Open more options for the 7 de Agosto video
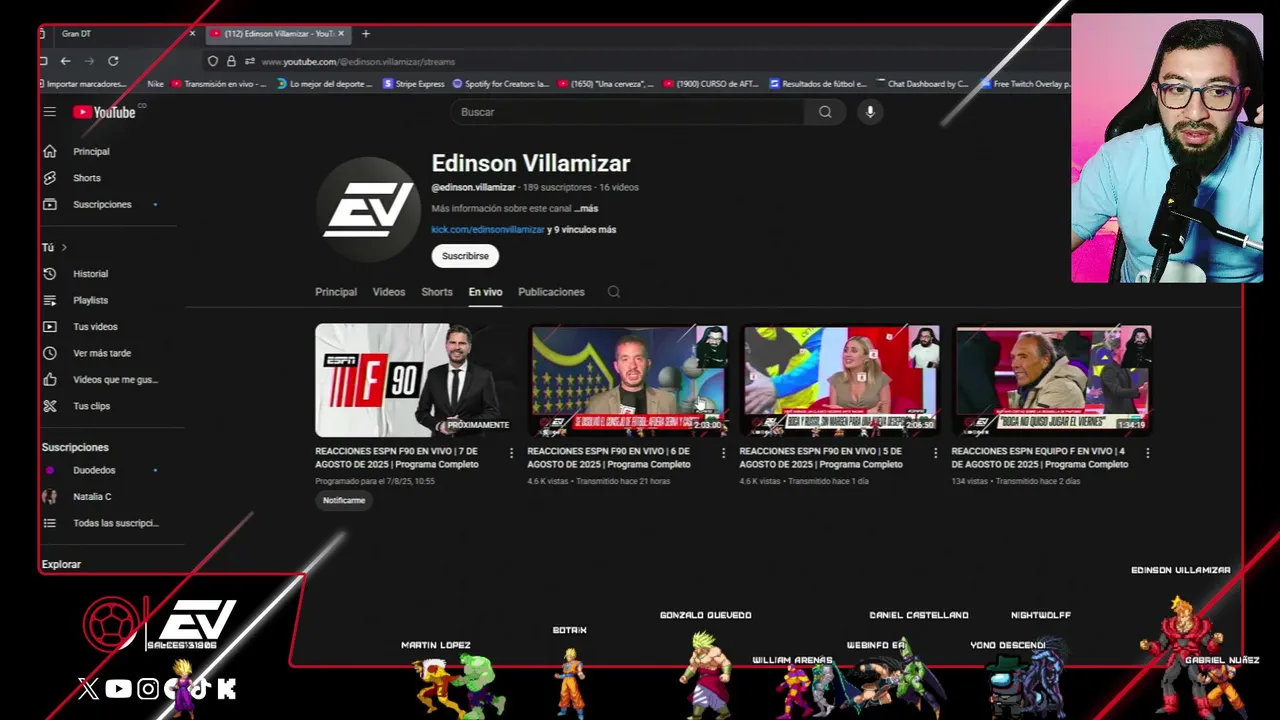The image size is (1280, 720). (511, 453)
